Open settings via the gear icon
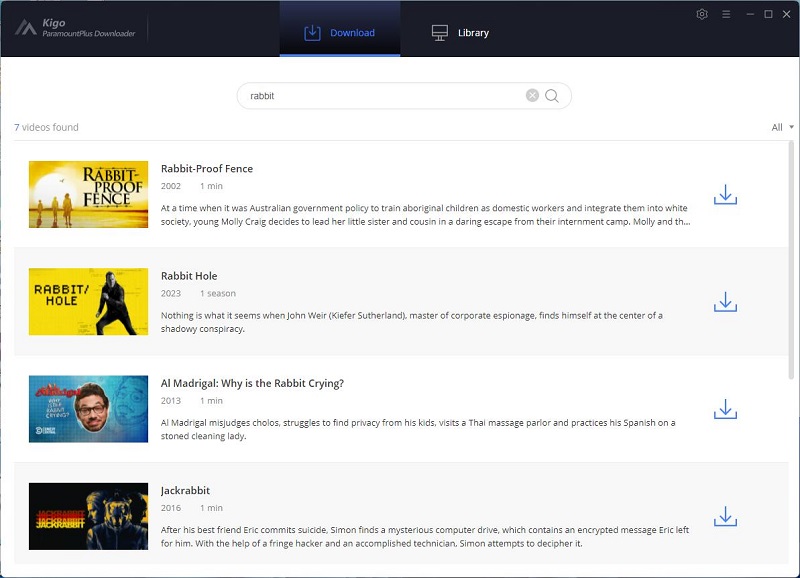This screenshot has width=800, height=578. point(702,14)
